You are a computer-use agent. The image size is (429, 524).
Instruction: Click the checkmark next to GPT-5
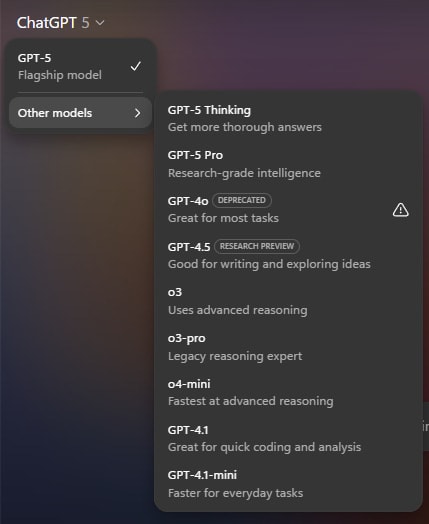136,66
